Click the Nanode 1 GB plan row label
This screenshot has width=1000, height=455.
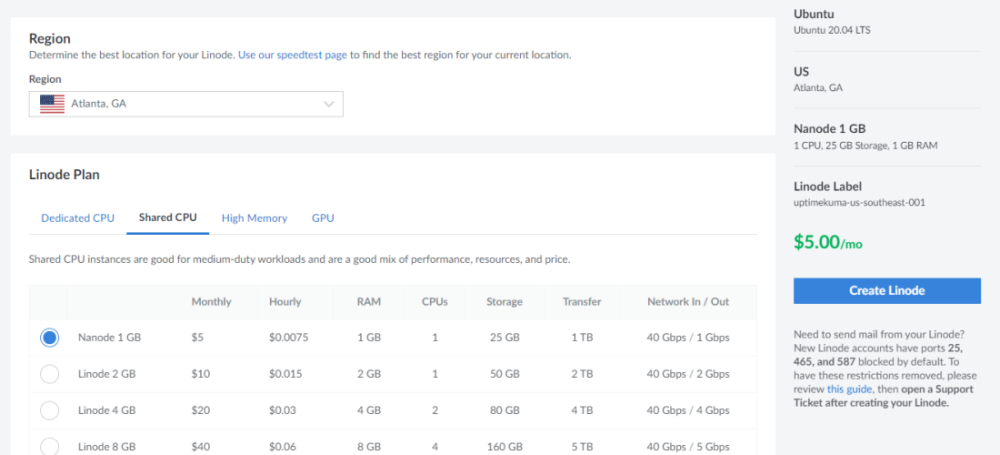(109, 338)
